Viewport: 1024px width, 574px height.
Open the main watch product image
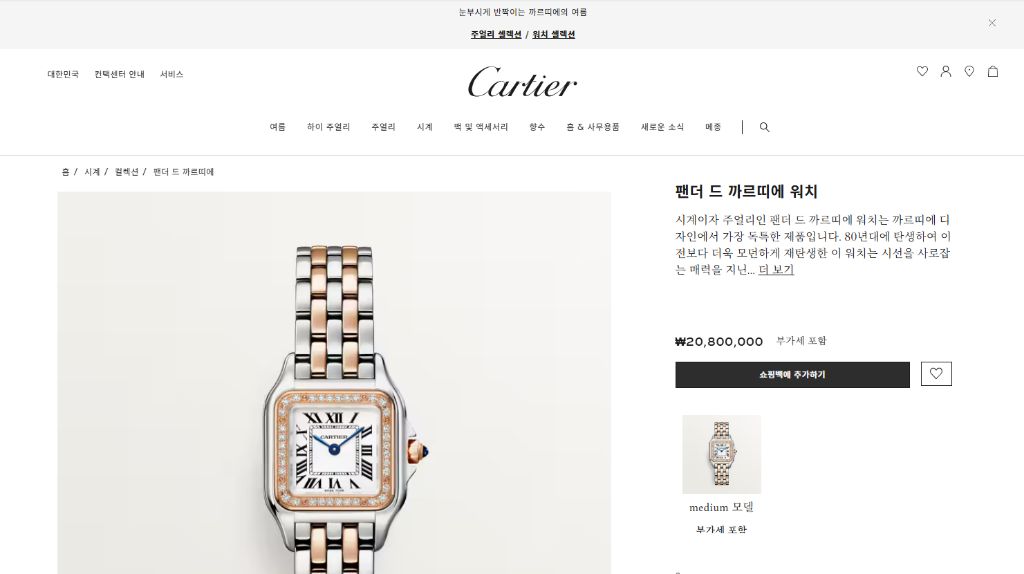click(334, 383)
